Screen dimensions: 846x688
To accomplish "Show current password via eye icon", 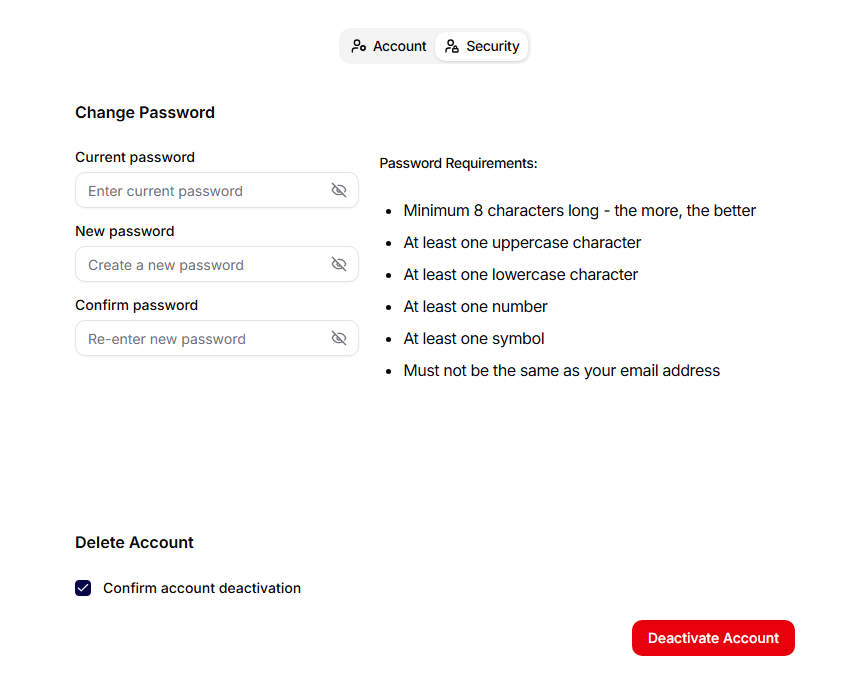I will [x=339, y=190].
